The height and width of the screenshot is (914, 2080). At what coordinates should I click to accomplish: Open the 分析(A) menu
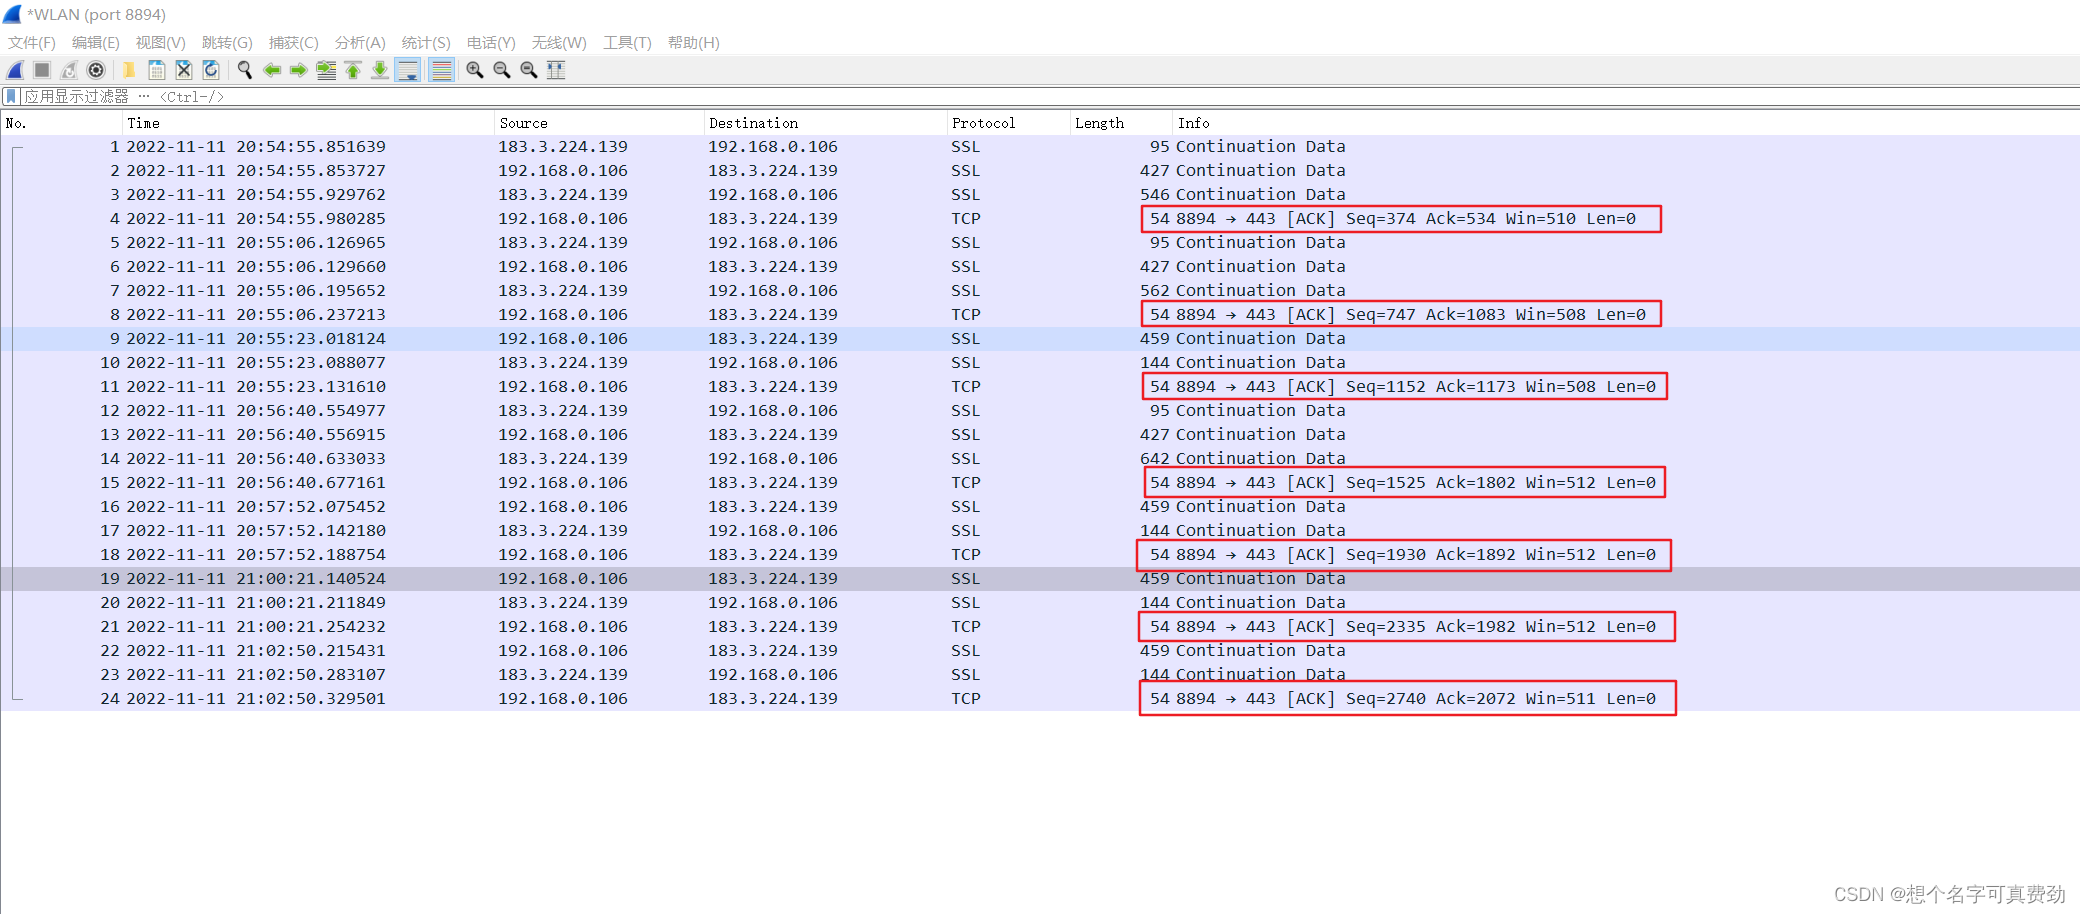360,43
